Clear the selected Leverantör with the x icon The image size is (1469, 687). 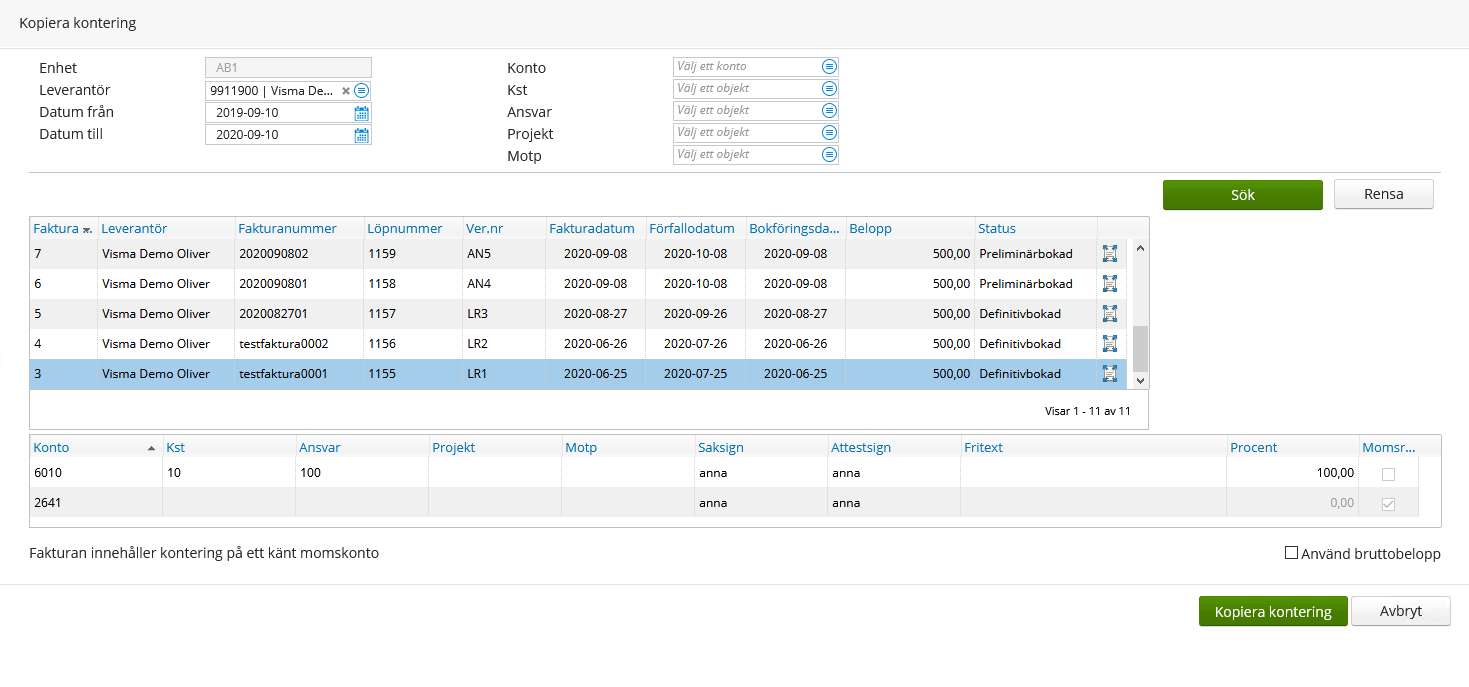(x=345, y=90)
